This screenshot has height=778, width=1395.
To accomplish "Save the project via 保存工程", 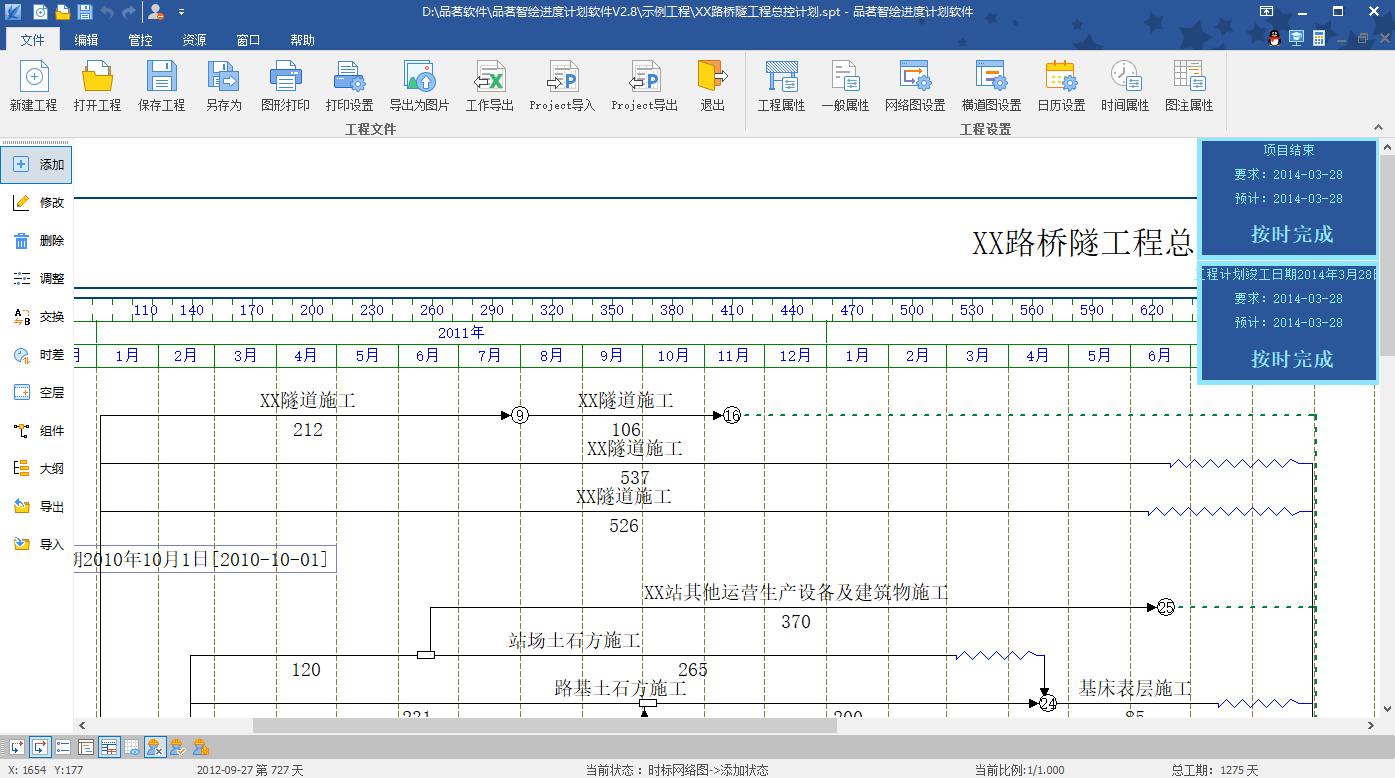I will pos(161,86).
